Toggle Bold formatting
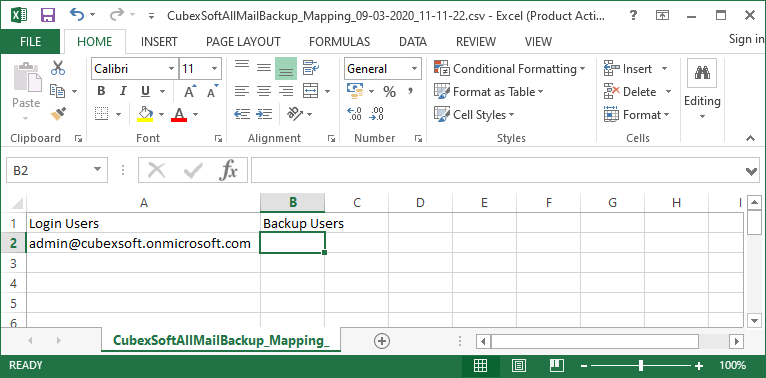Screen dimensions: 766x378 coord(101,91)
